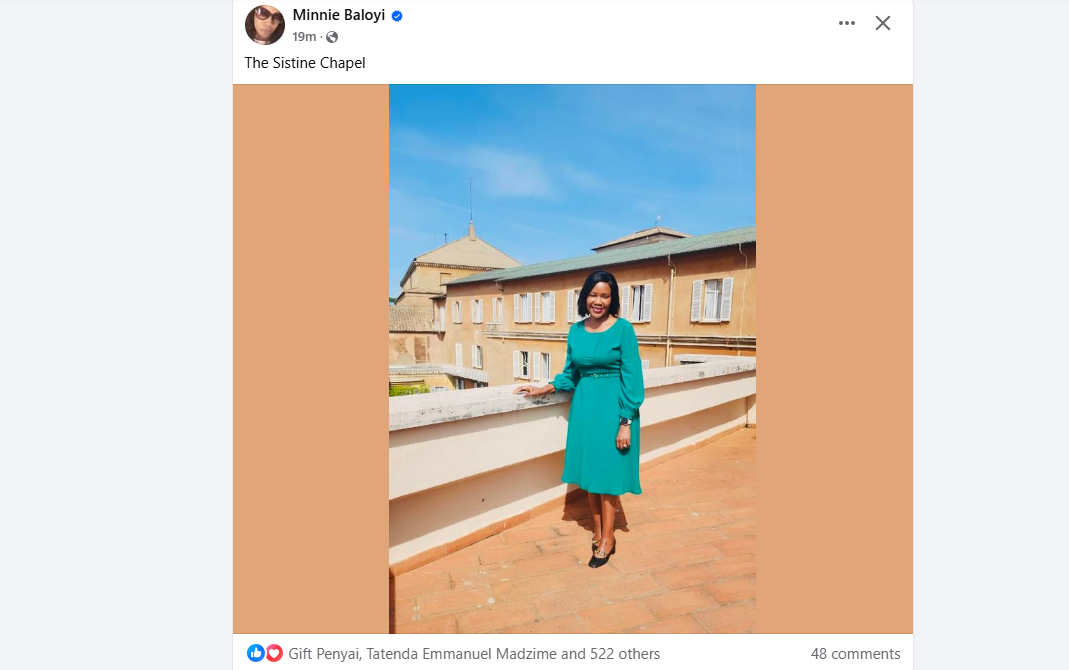Click the 19m post timestamp

point(303,37)
